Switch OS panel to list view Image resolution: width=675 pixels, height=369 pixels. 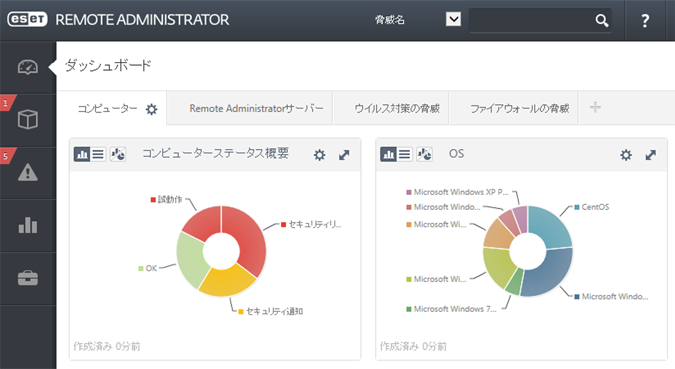pyautogui.click(x=405, y=154)
